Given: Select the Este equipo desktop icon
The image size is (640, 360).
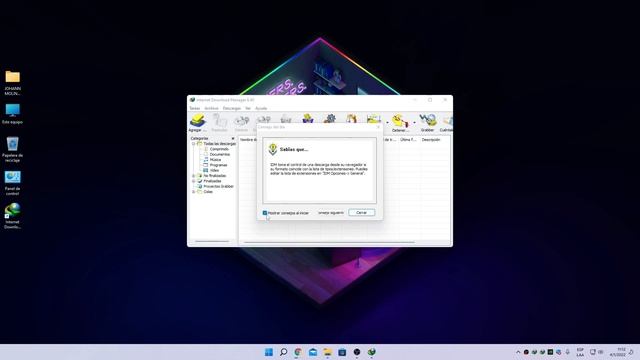Looking at the screenshot, I should [13, 113].
